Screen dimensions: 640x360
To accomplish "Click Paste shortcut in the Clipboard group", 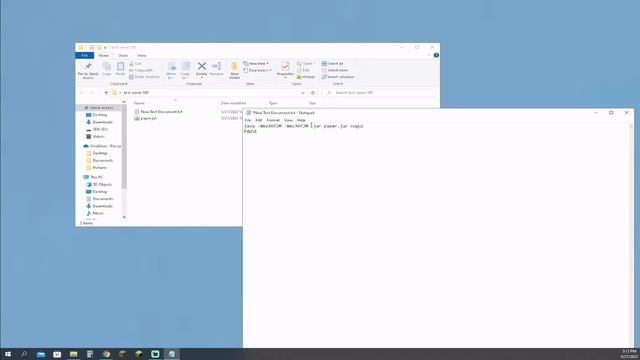I will click(x=144, y=77).
